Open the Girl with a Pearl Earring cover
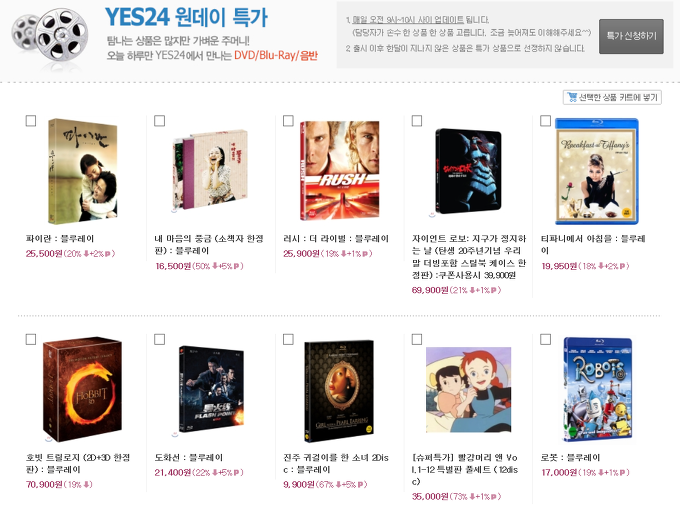The image size is (680, 511). (x=339, y=391)
